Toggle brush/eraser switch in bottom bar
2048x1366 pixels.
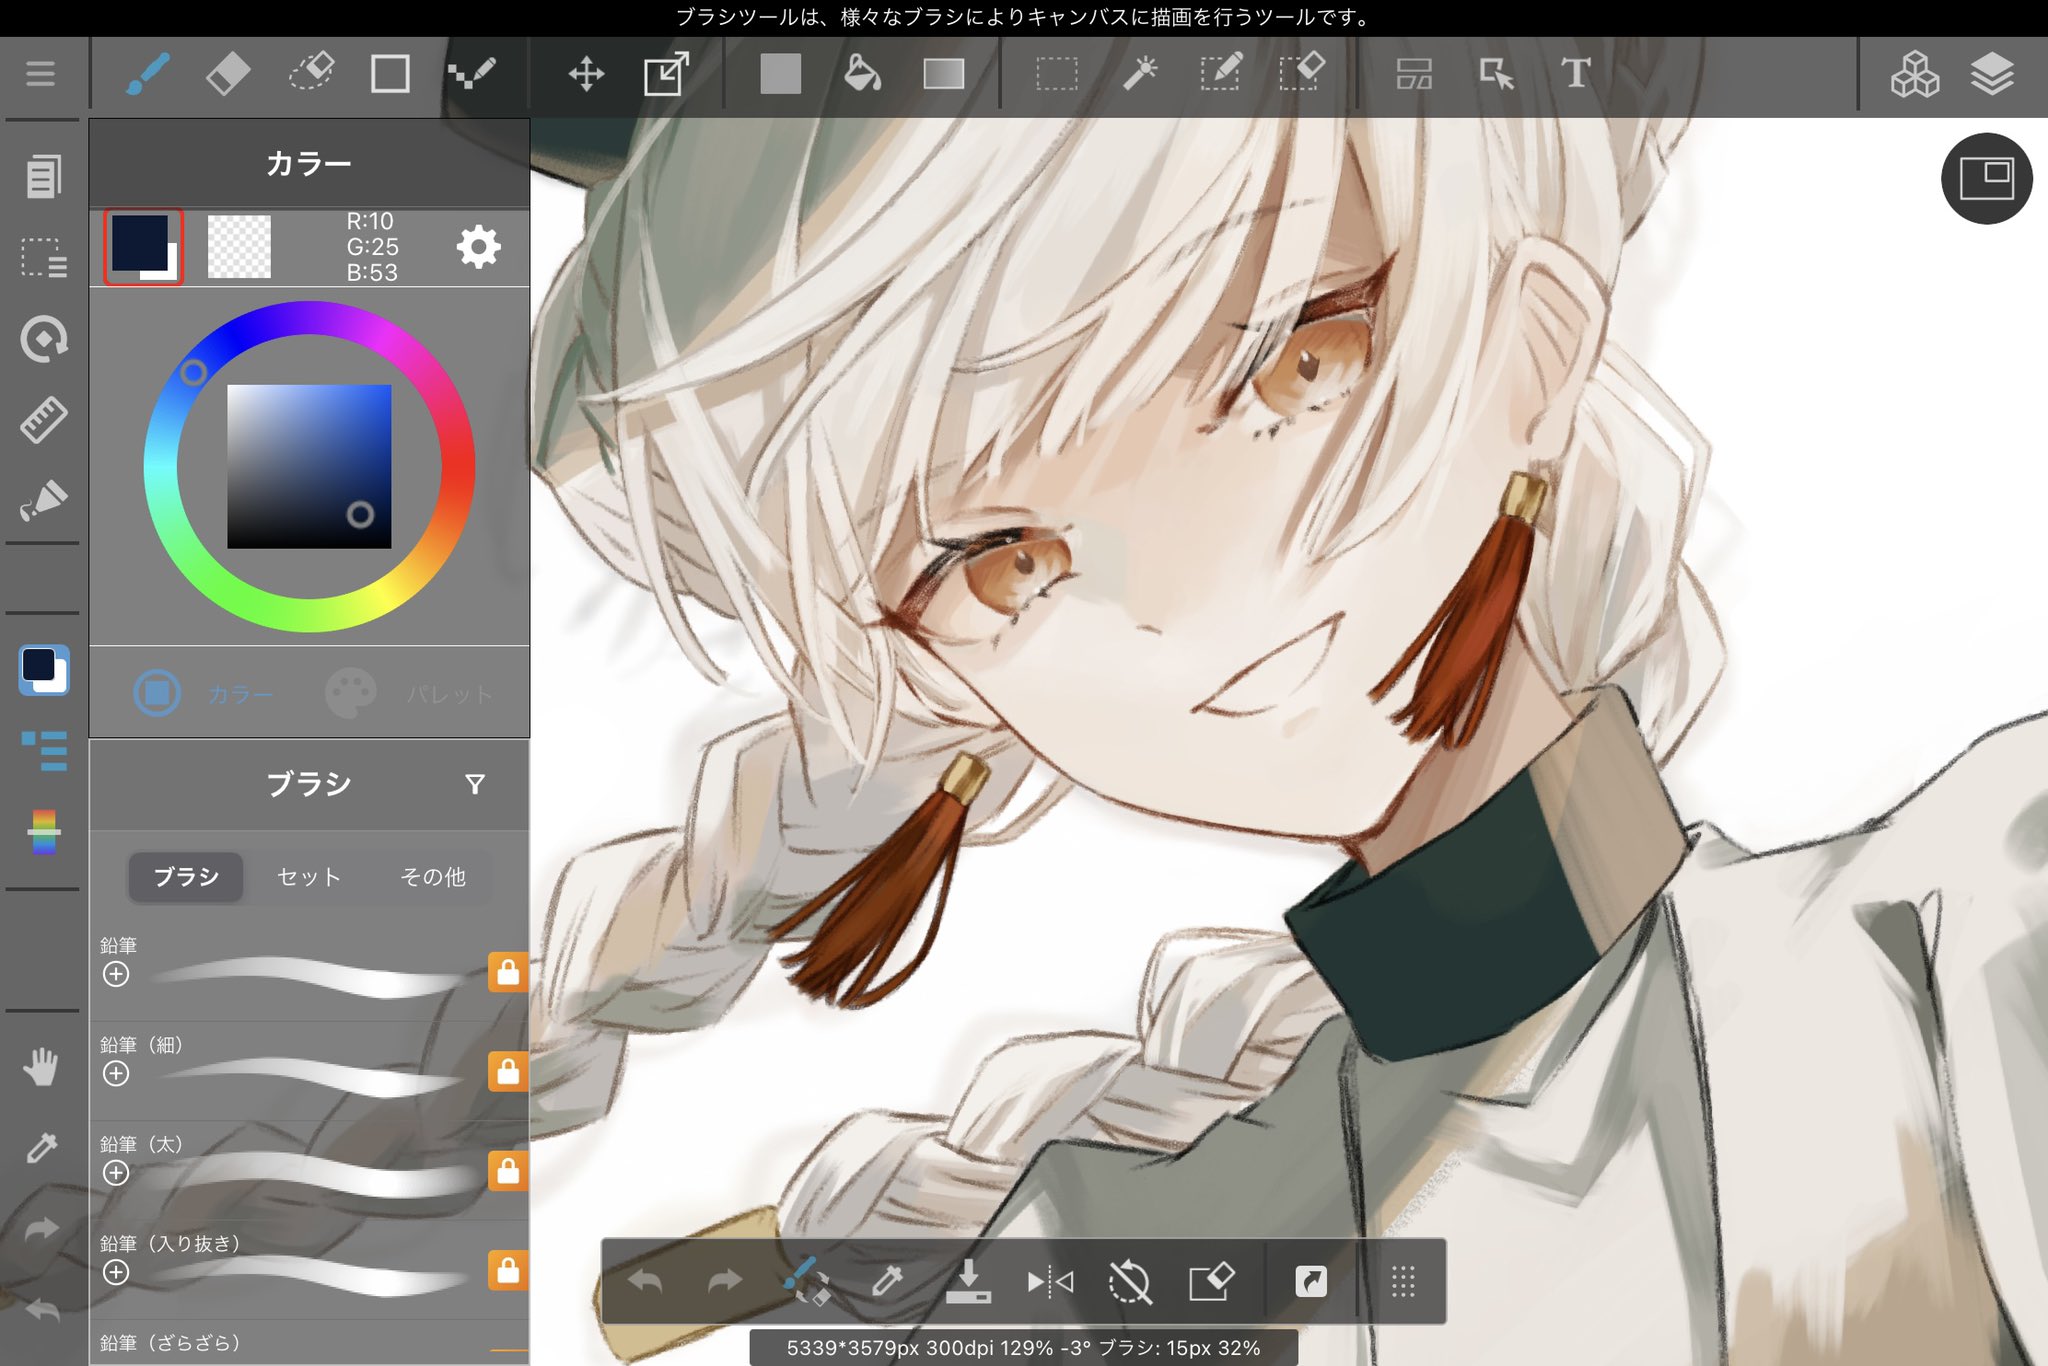806,1281
